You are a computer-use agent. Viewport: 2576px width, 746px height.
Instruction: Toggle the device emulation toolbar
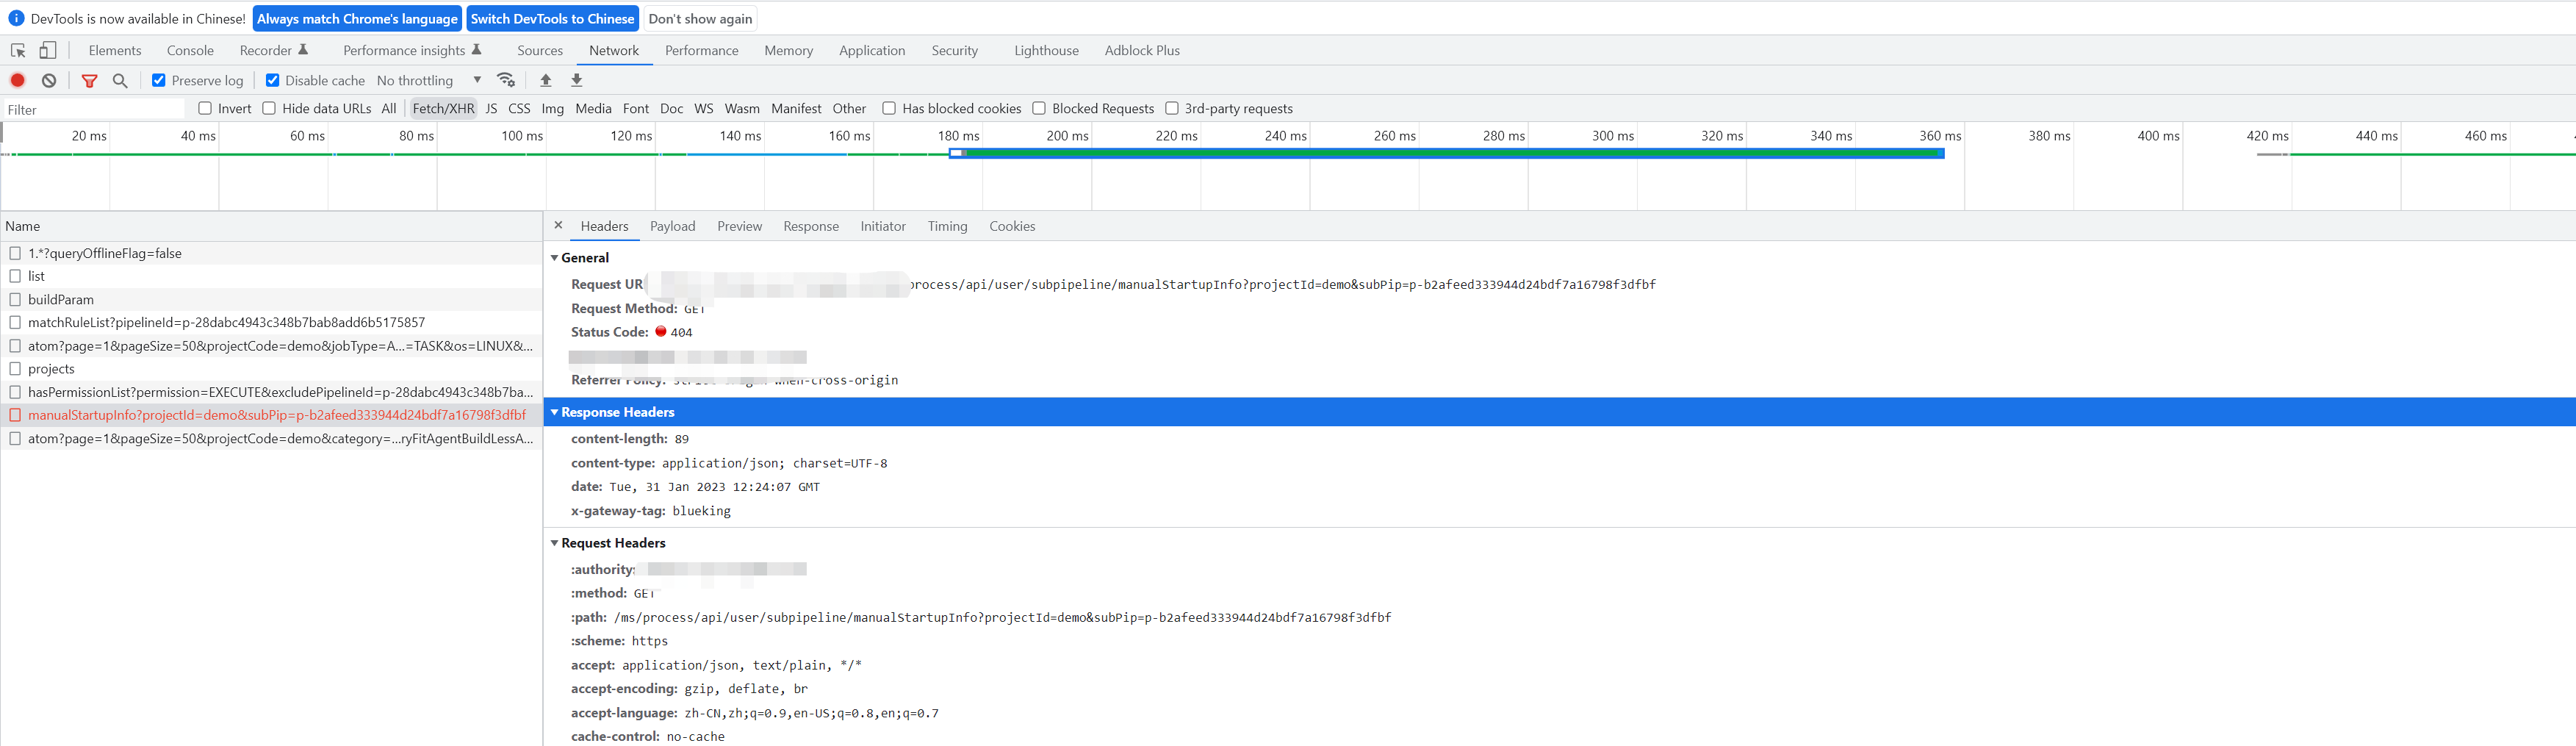pos(46,49)
